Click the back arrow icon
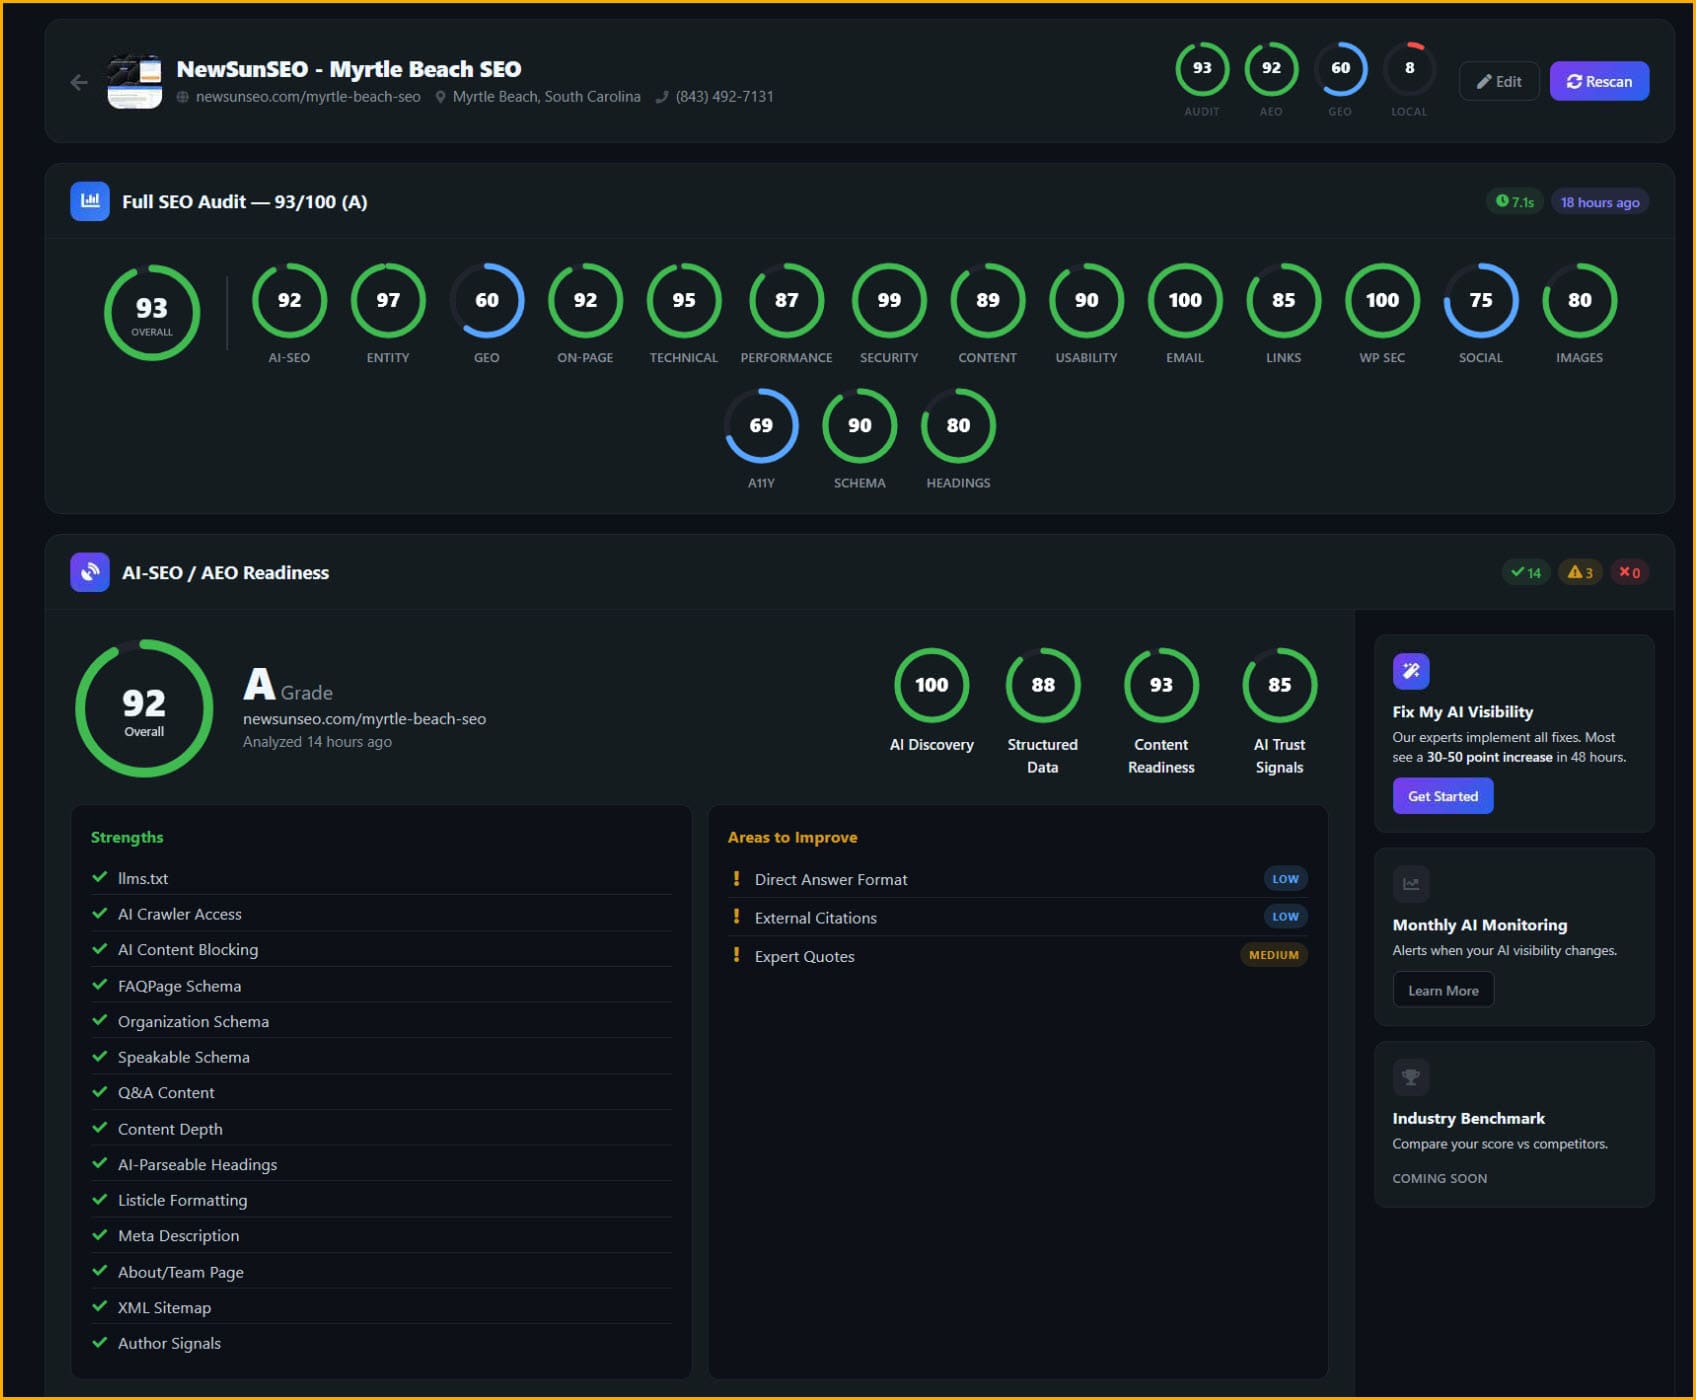This screenshot has height=1400, width=1696. pyautogui.click(x=79, y=82)
